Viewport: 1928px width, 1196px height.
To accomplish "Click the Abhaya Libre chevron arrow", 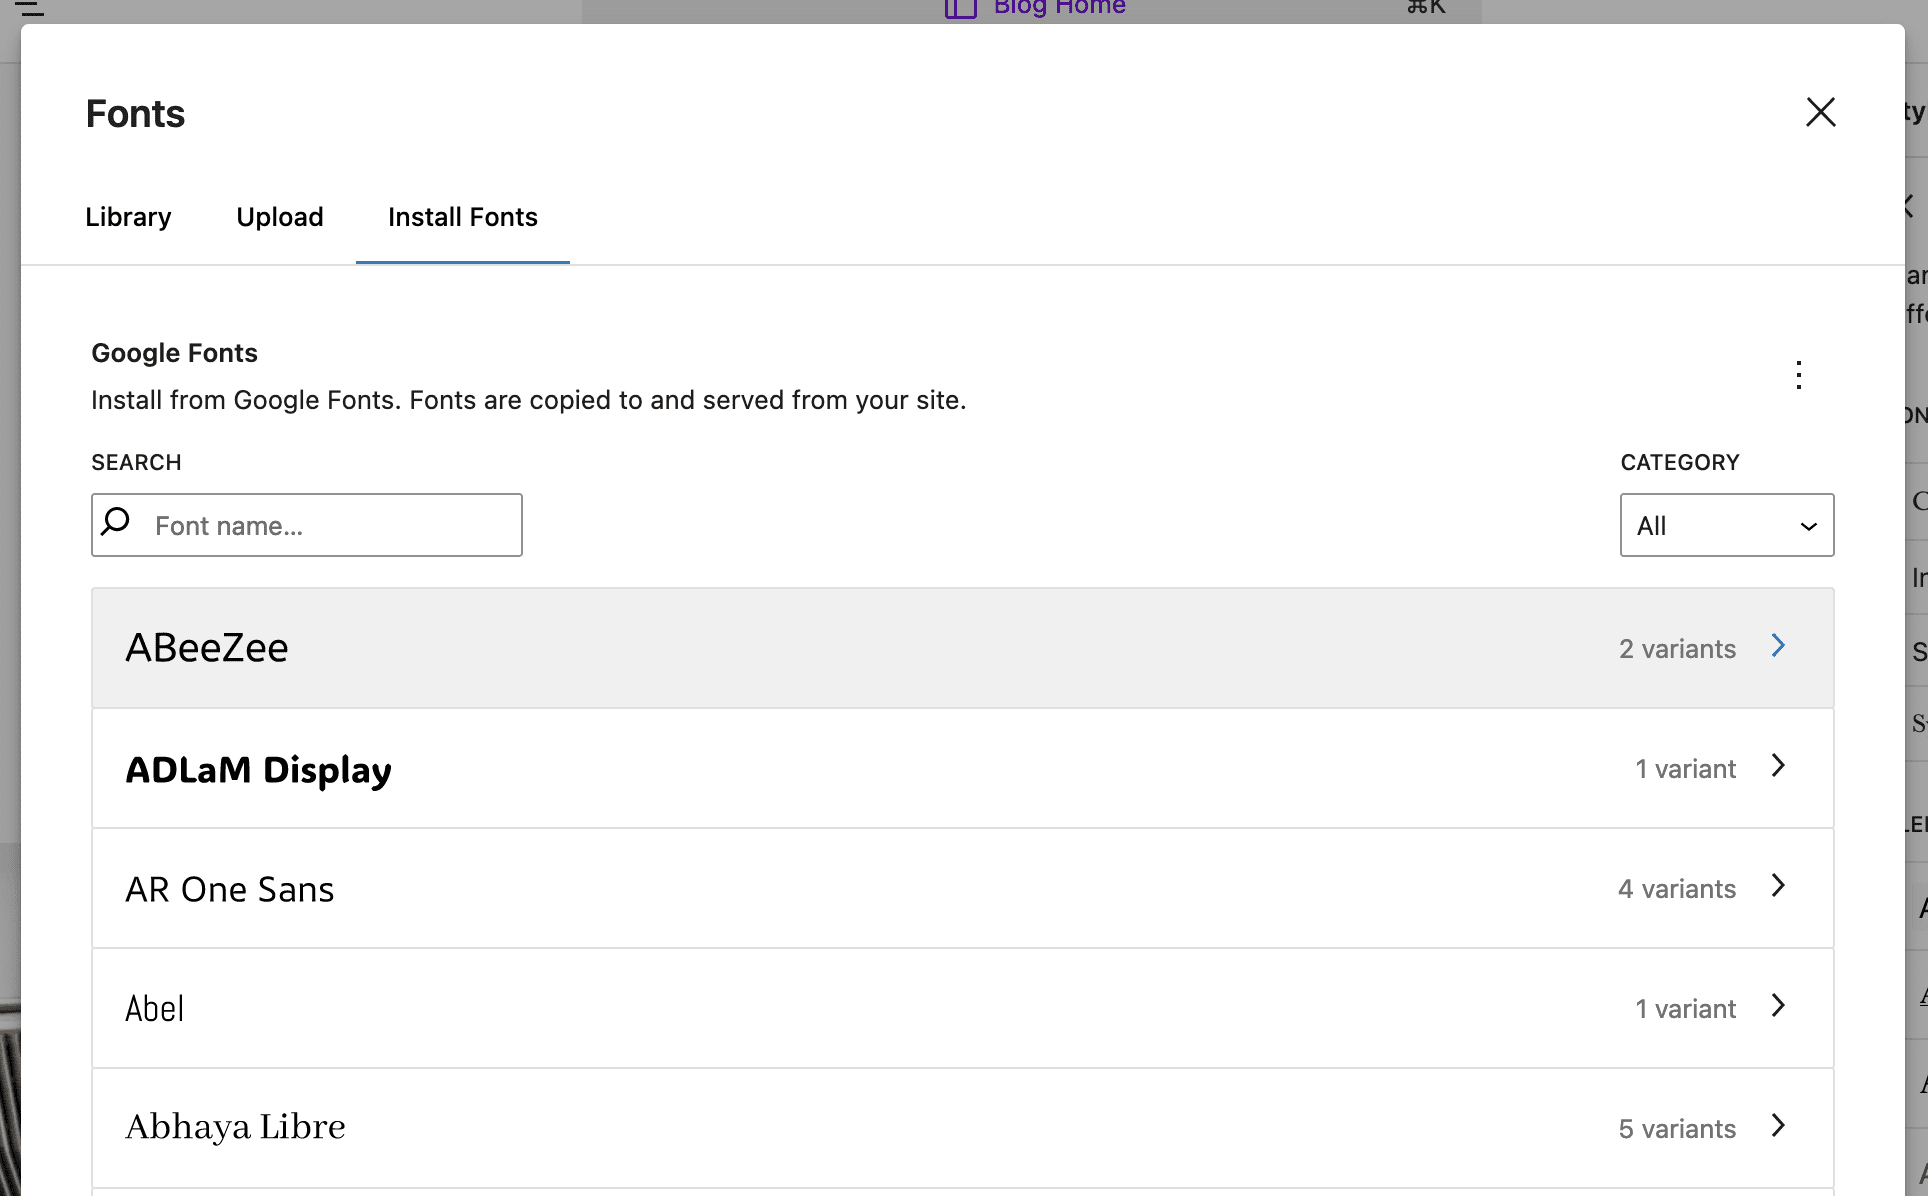I will tap(1778, 1126).
